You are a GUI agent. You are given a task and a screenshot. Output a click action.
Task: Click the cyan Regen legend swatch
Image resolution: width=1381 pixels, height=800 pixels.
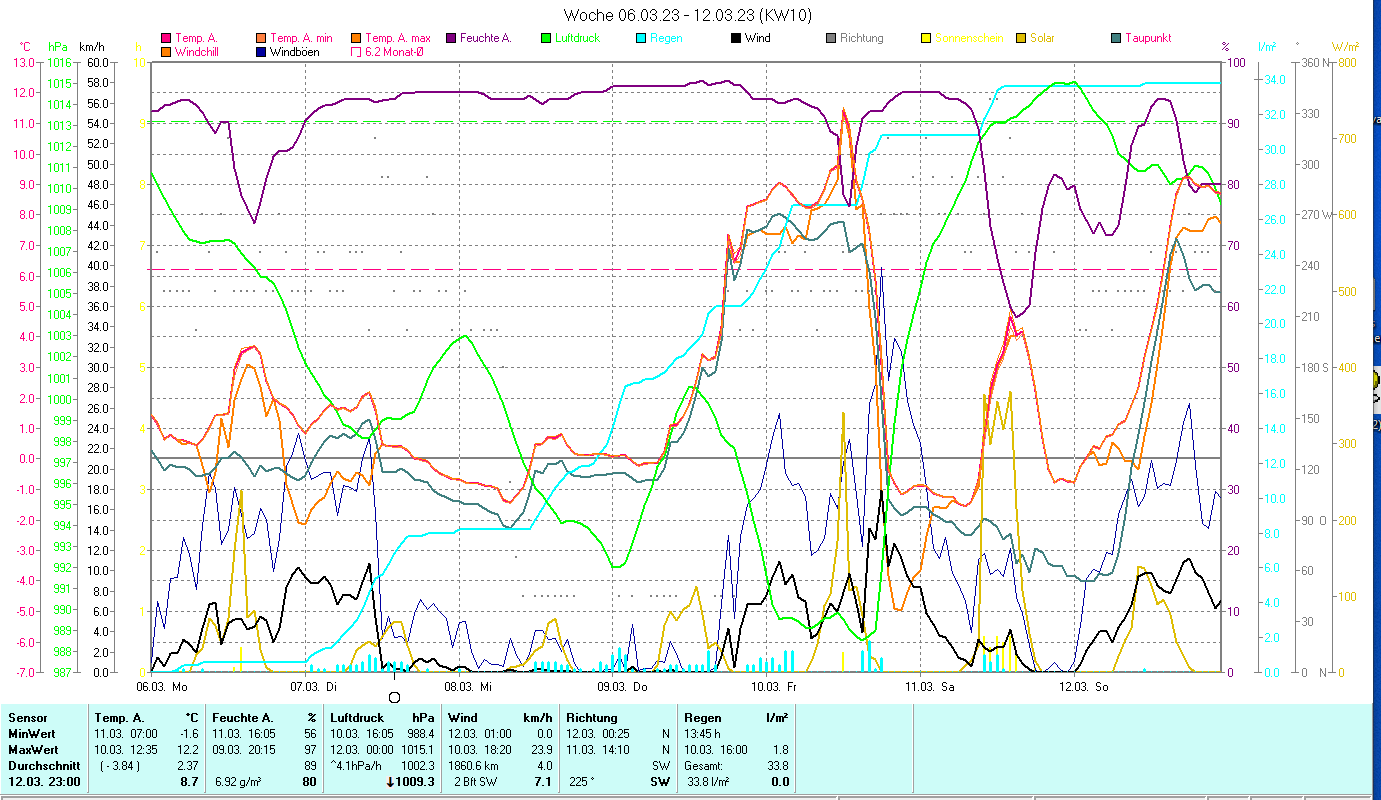[641, 39]
